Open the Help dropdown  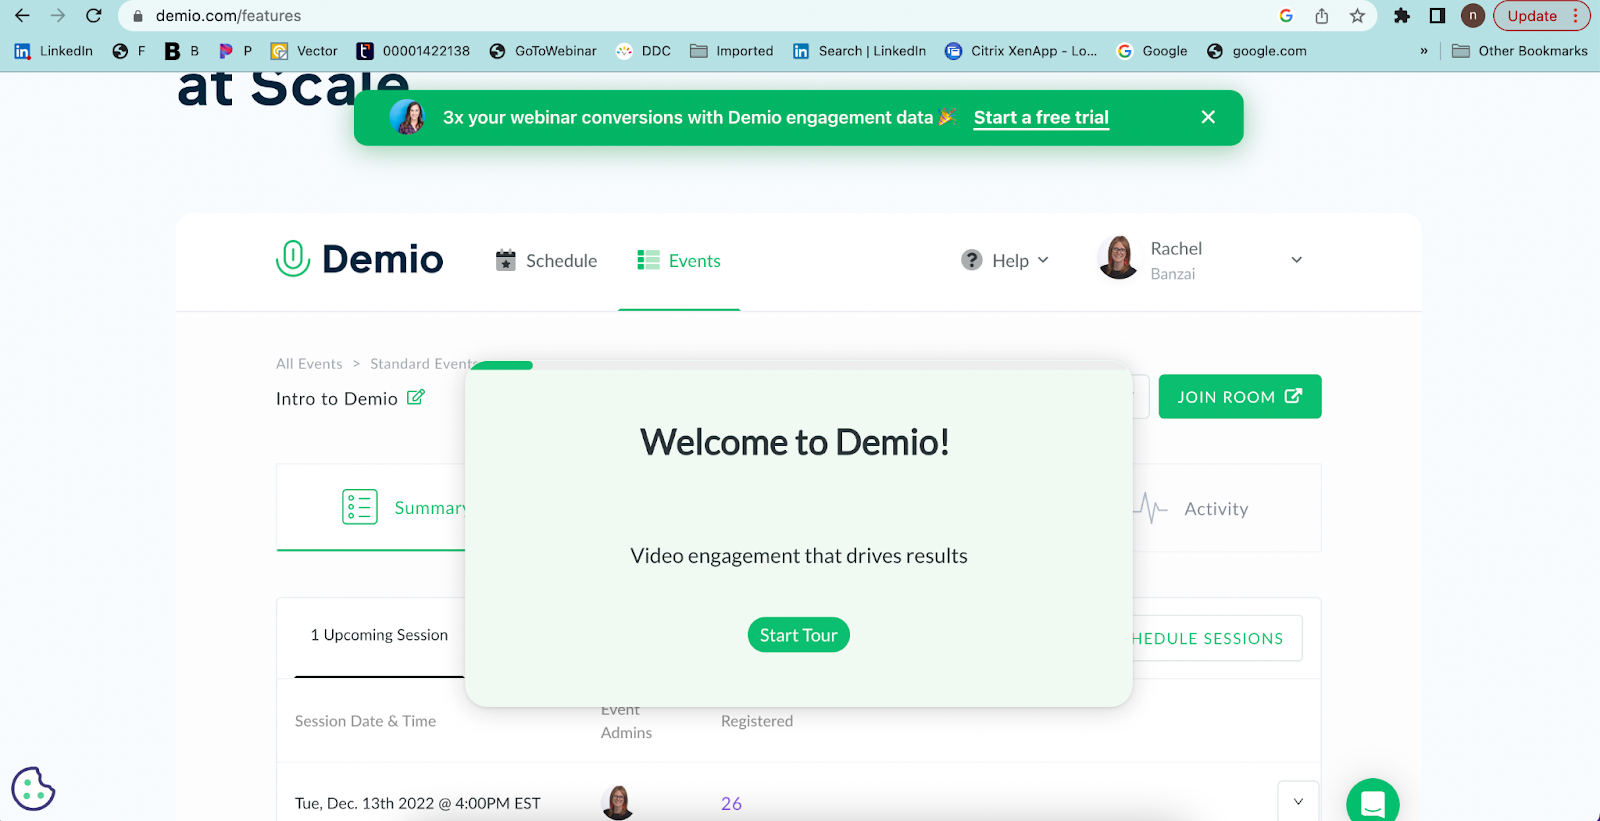tap(1005, 260)
